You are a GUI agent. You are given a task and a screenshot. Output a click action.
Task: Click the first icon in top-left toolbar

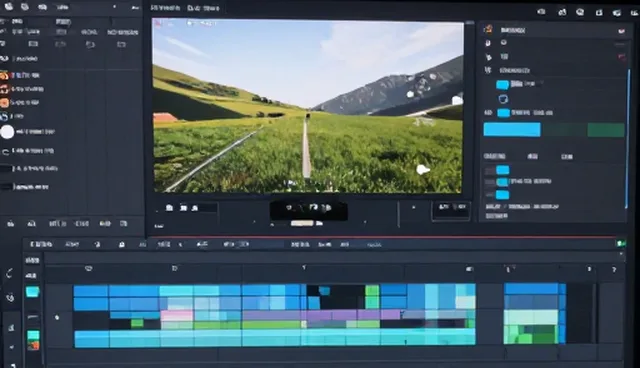[x=9, y=7]
